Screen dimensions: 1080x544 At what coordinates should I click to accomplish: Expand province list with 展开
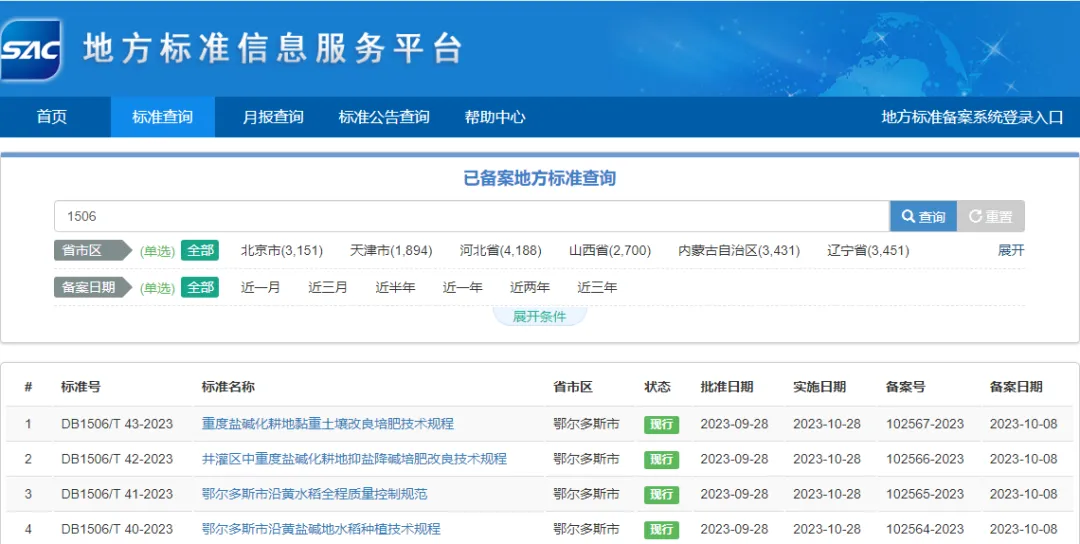point(1011,250)
